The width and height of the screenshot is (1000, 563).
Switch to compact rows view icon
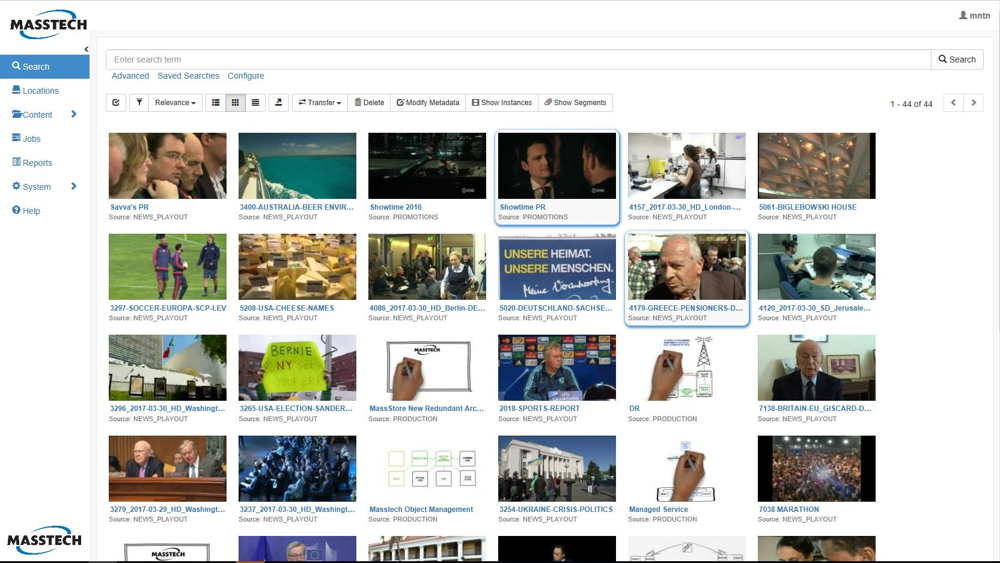click(255, 103)
